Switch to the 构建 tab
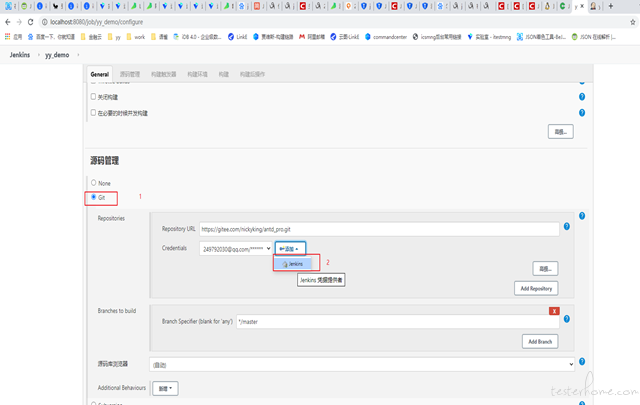640x405 pixels. coord(224,74)
